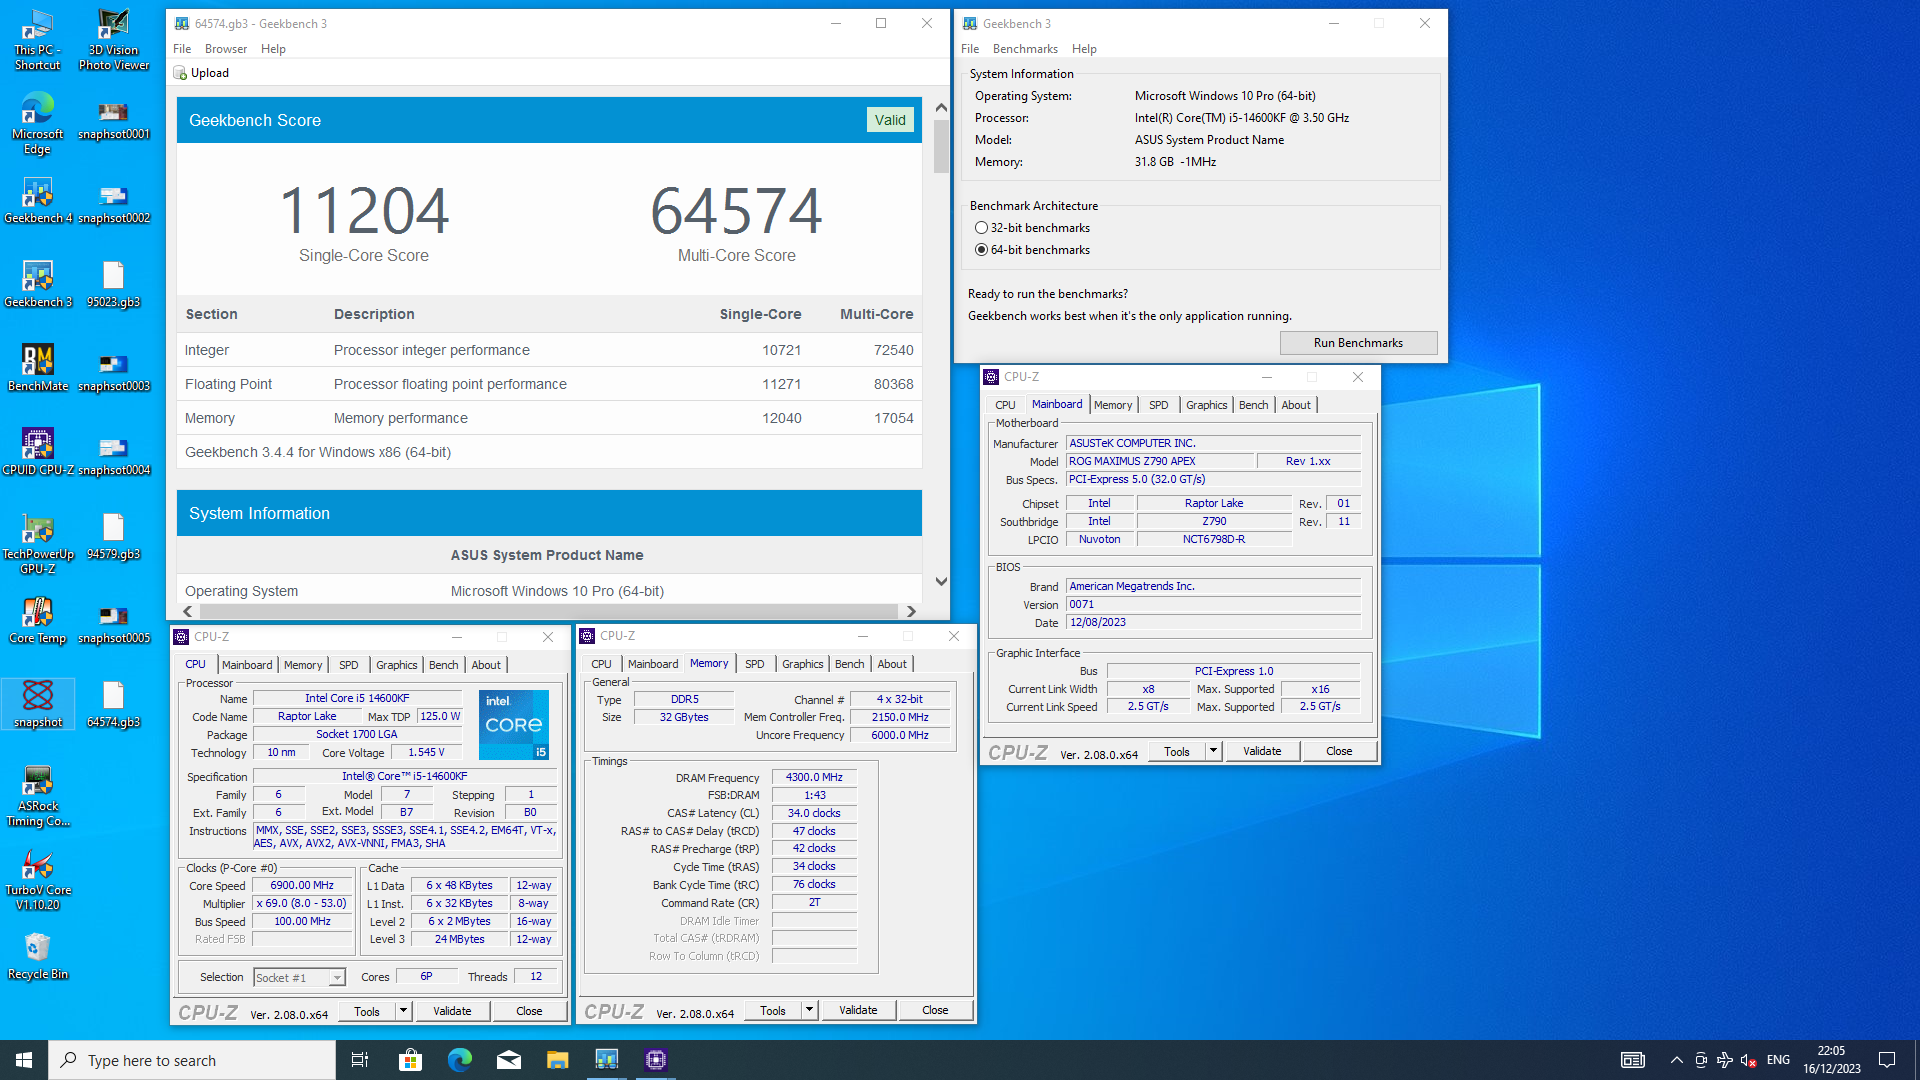1920x1080 pixels.
Task: Open Microsoft Store from taskbar
Action: click(410, 1060)
